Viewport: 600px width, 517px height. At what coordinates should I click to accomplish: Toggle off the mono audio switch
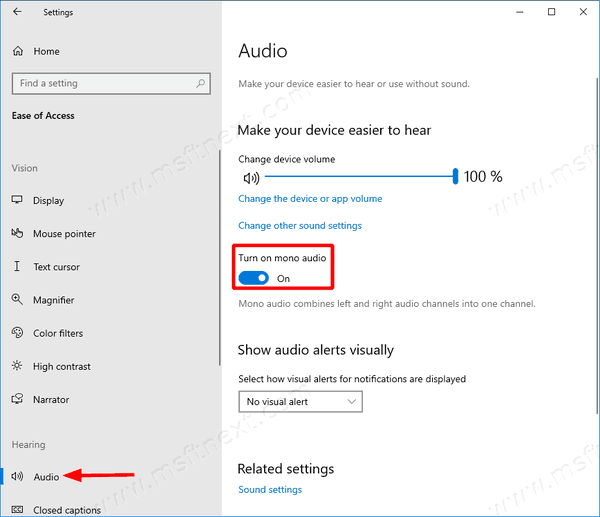pos(254,278)
